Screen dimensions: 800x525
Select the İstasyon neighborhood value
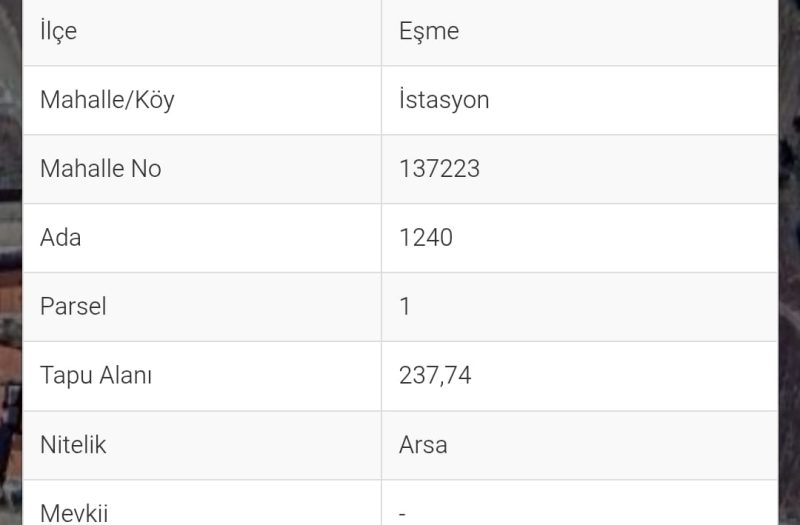point(444,100)
